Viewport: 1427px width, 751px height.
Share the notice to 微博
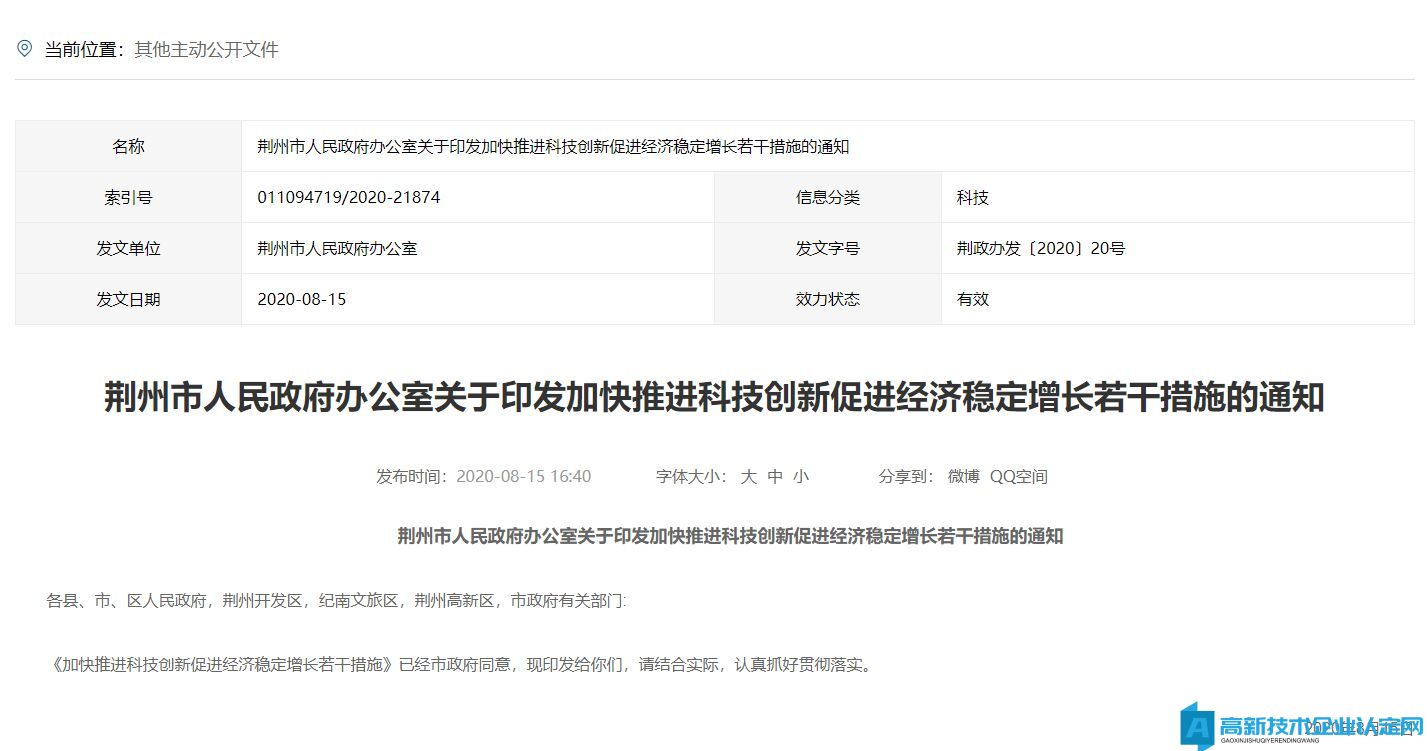tap(964, 477)
